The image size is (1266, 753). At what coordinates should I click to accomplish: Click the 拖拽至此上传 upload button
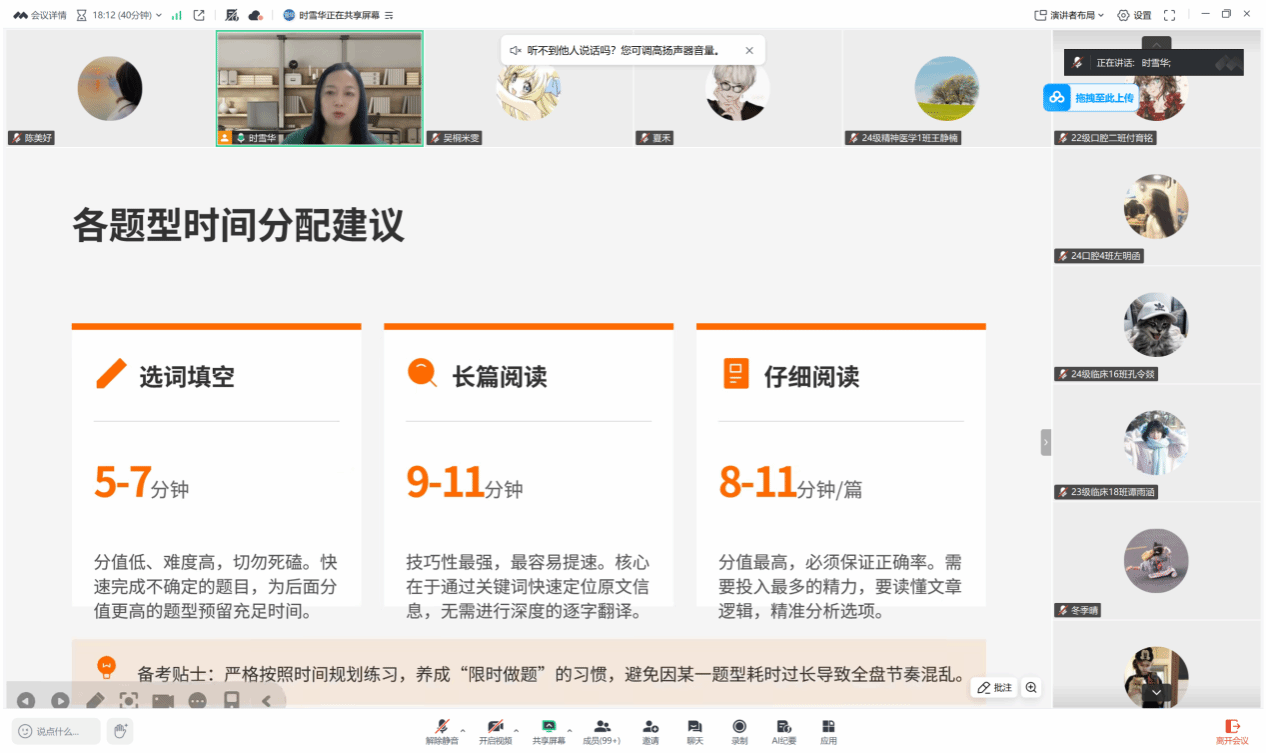pos(1091,97)
